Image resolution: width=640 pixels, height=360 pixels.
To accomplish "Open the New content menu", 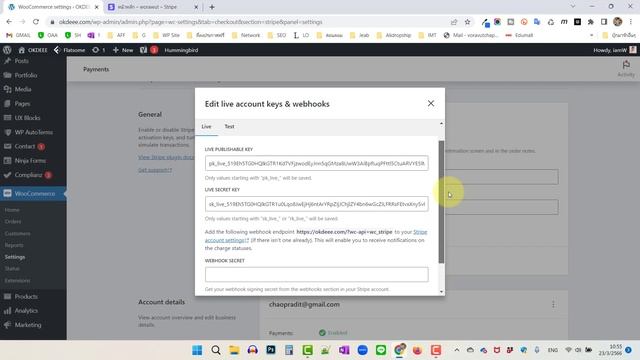I will [123, 50].
